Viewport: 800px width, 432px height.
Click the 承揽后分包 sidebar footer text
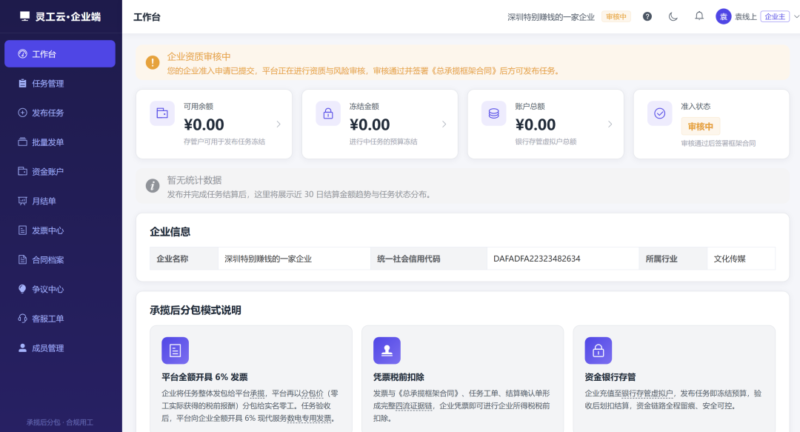click(x=60, y=422)
